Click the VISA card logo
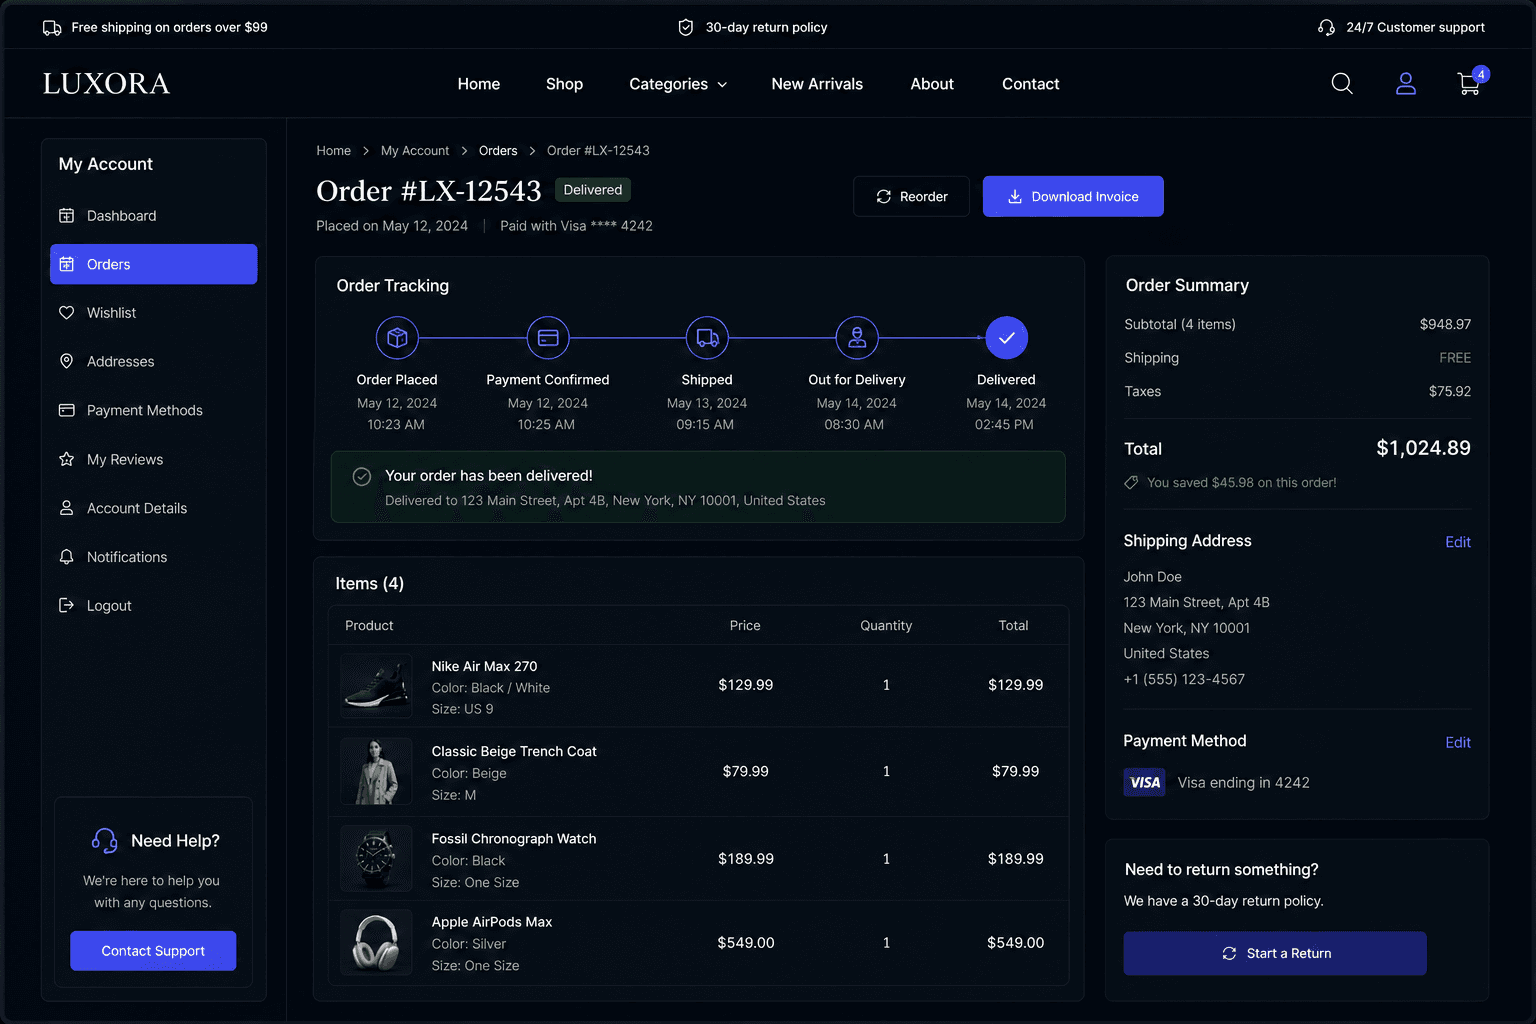Screen dimensions: 1536x1024 click(1145, 782)
